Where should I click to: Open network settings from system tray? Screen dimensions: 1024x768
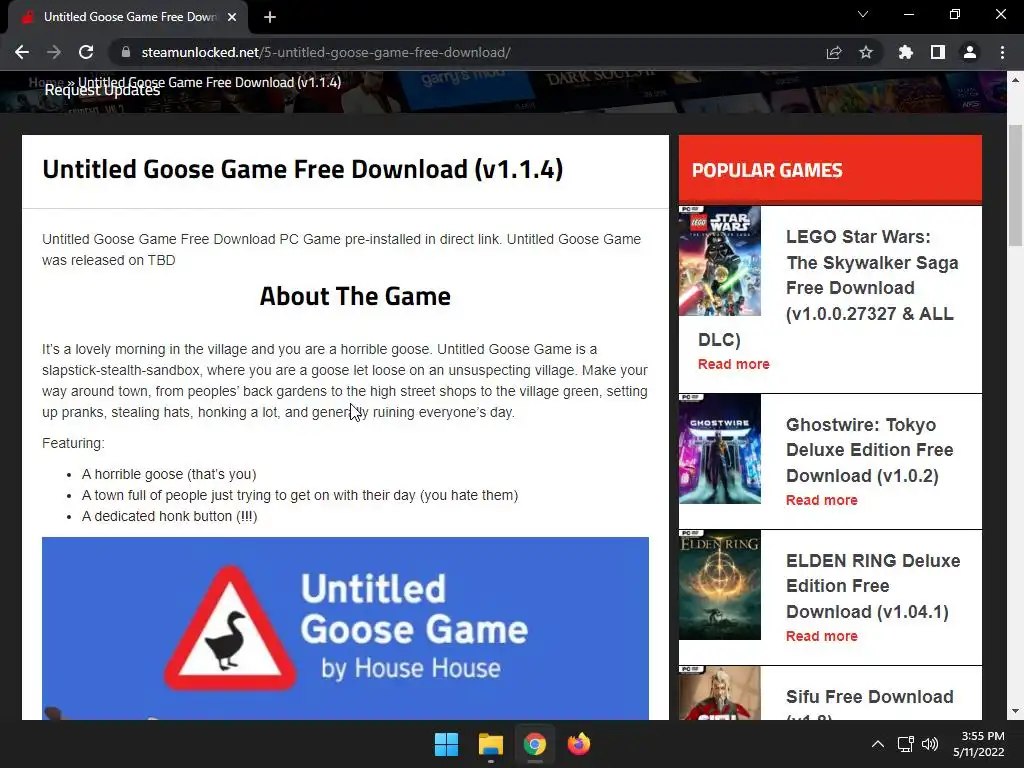pos(906,744)
